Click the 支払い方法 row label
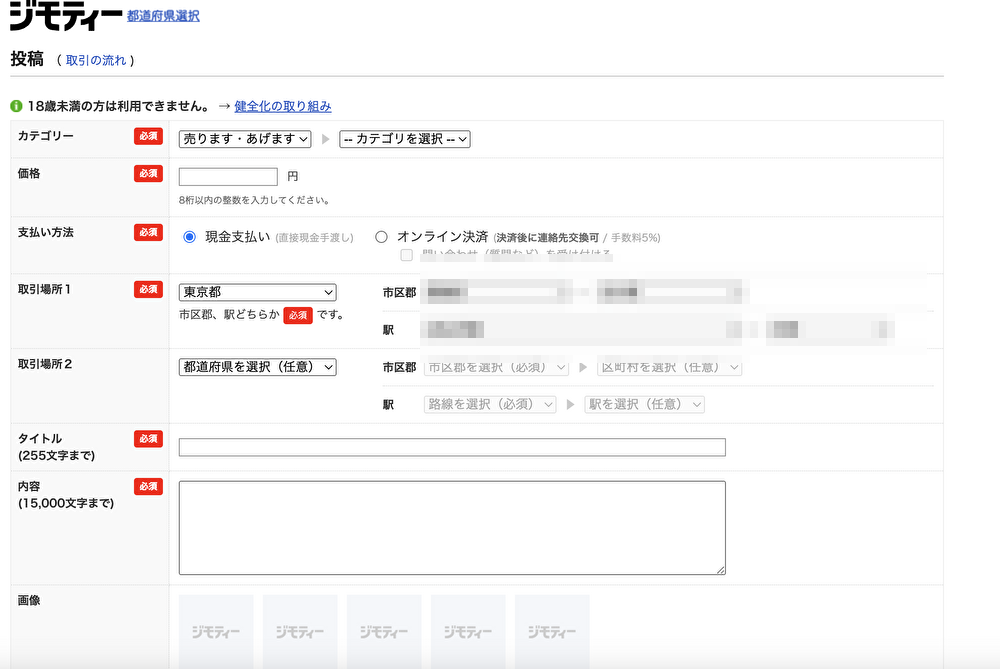This screenshot has width=1000, height=669. pyautogui.click(x=46, y=232)
